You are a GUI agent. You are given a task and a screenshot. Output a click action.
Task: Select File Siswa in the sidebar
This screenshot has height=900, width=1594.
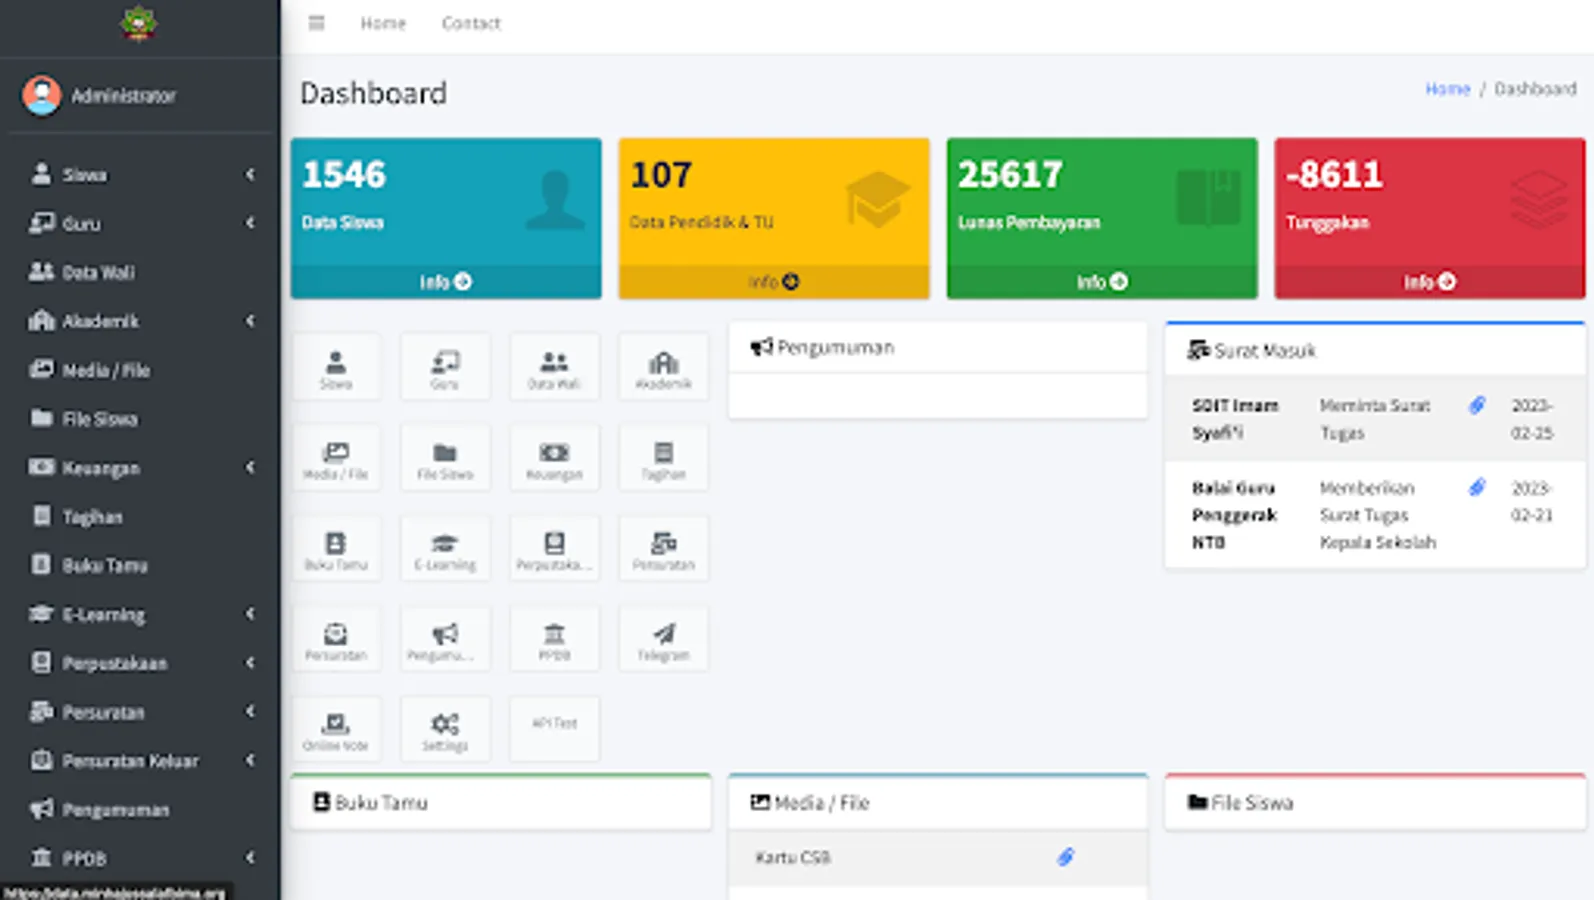click(140, 418)
